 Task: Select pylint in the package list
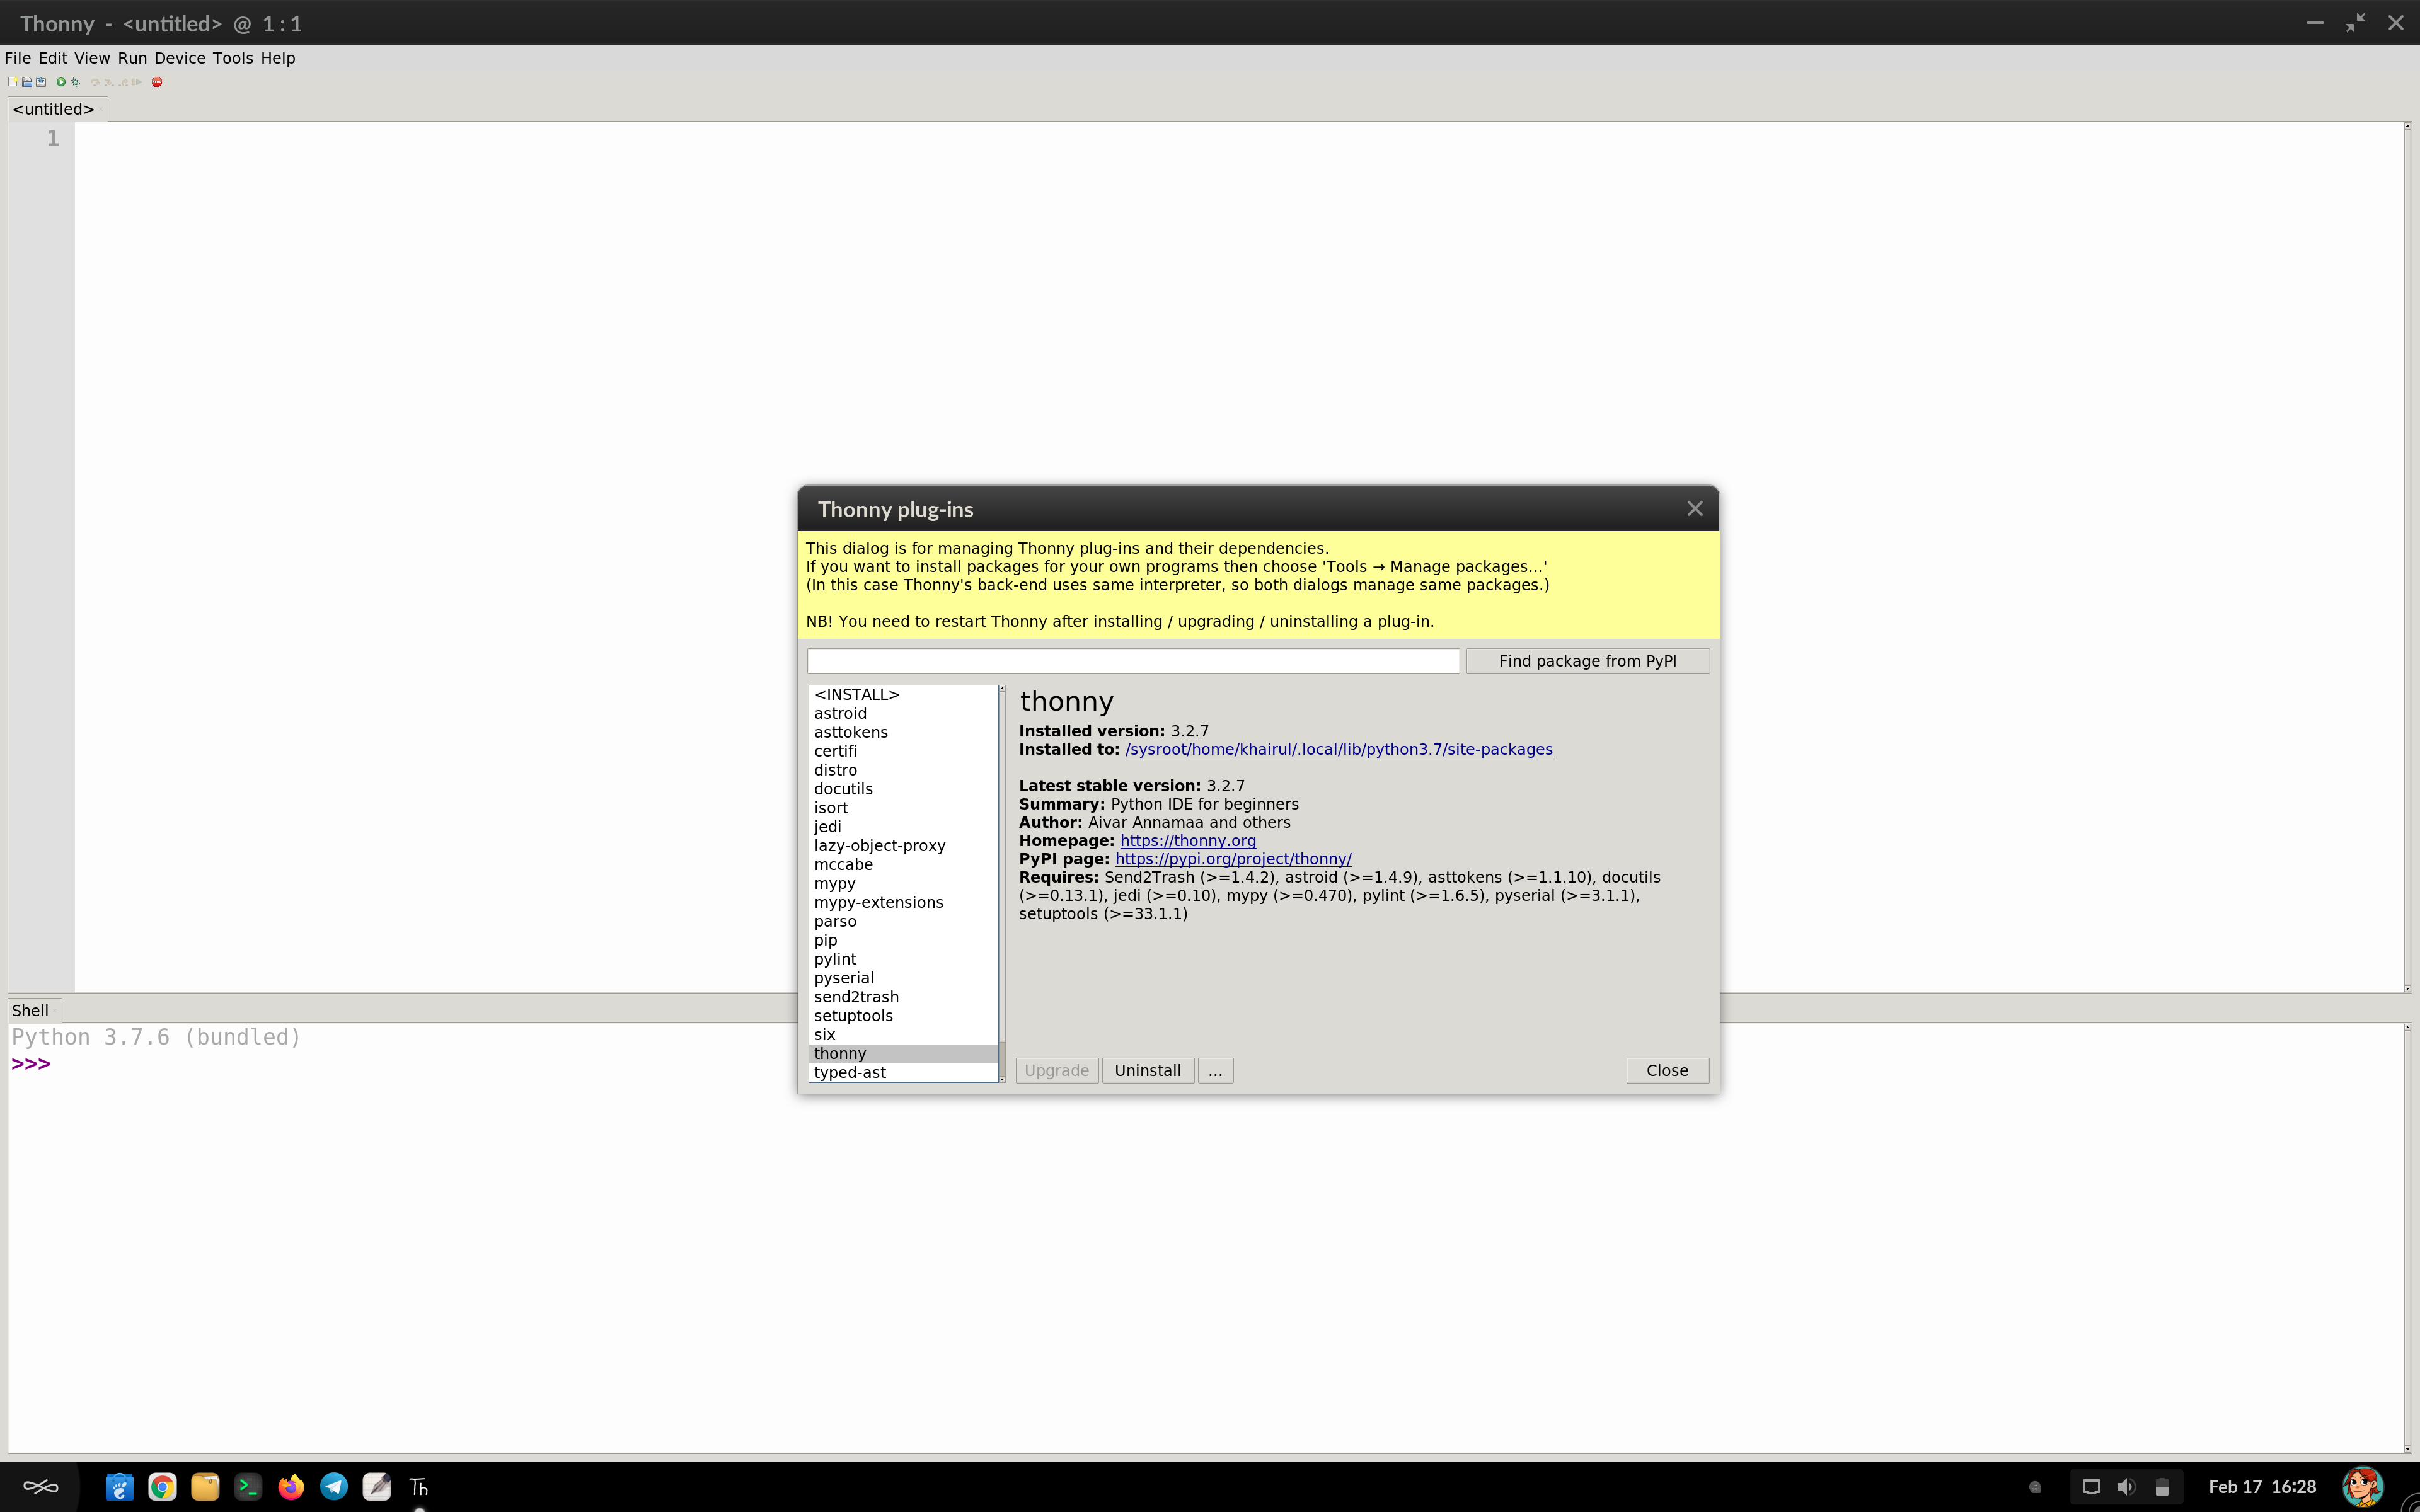point(903,959)
